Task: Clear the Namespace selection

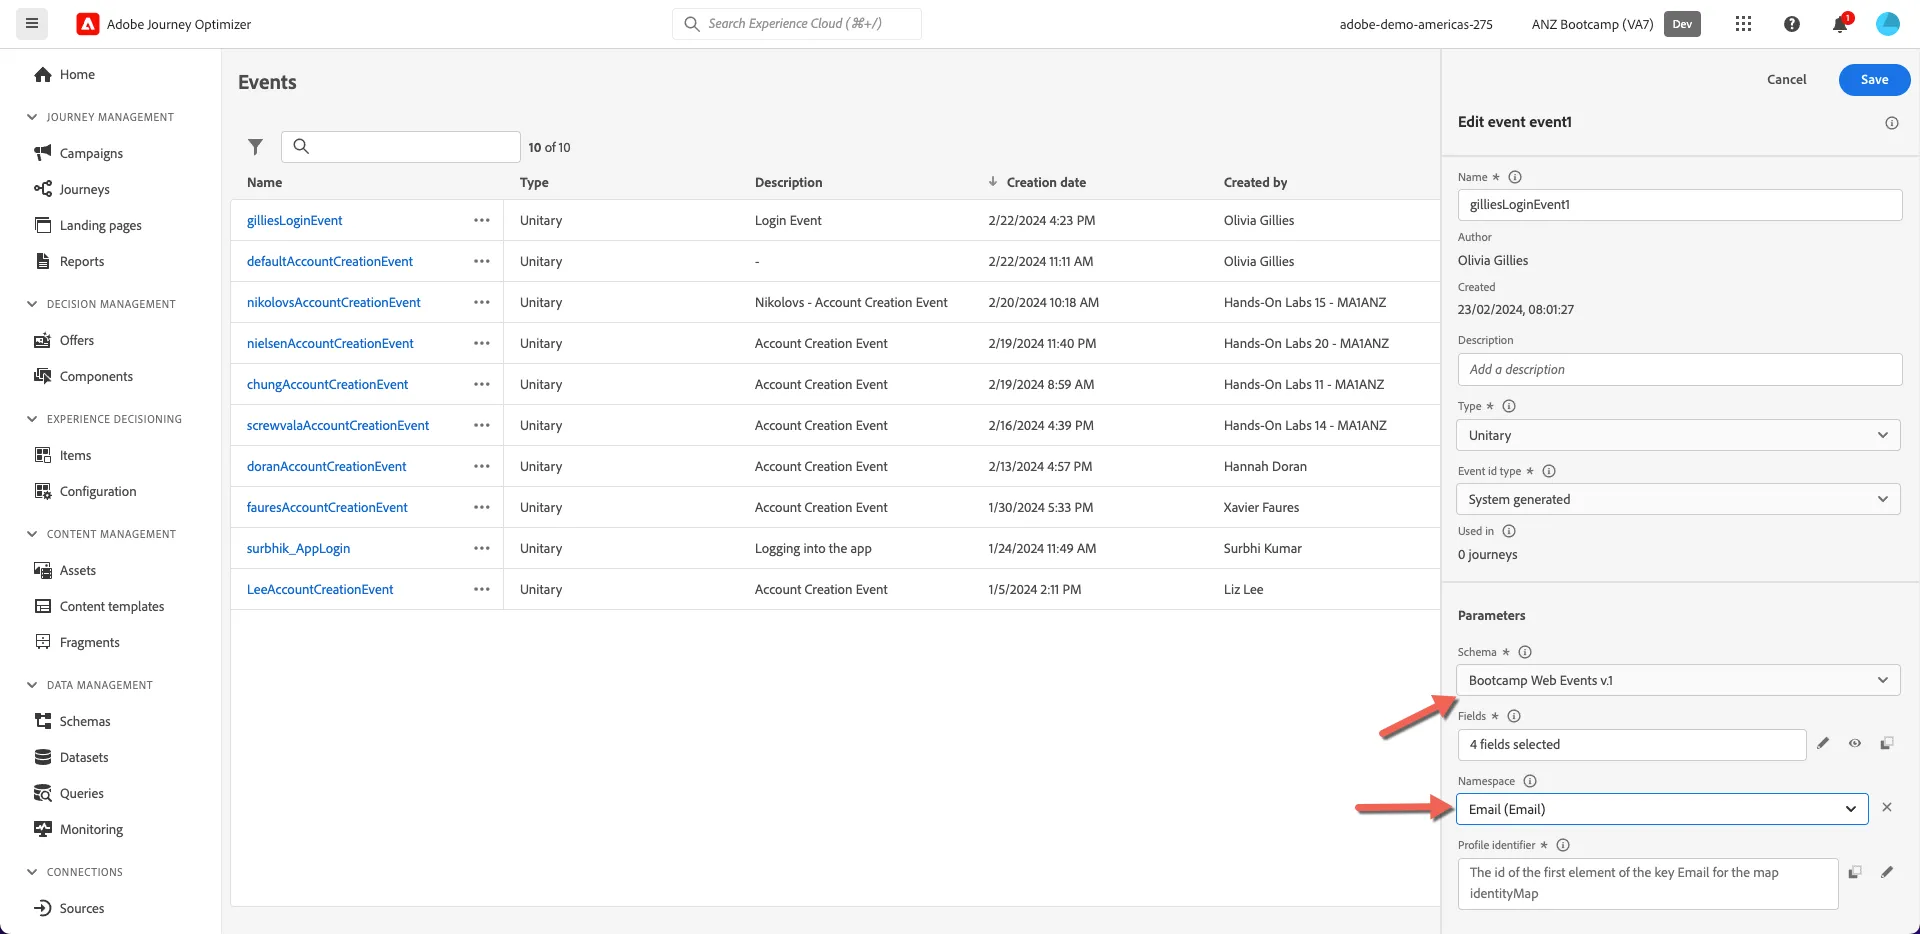Action: pos(1887,807)
